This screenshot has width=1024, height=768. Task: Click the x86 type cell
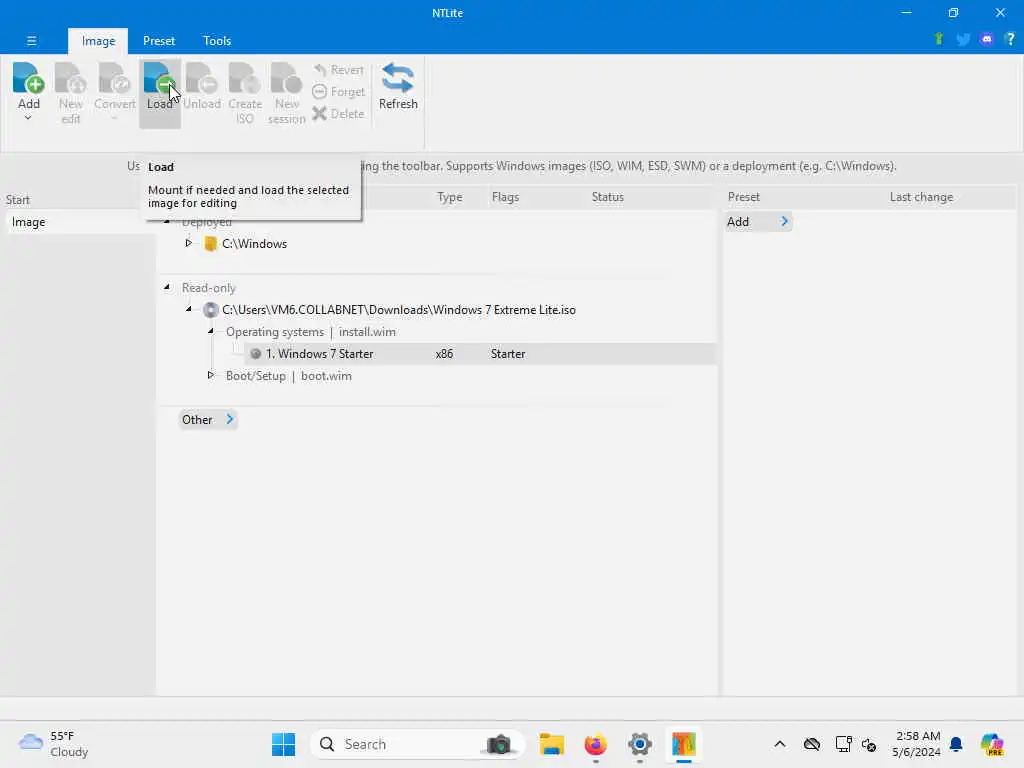[x=444, y=354]
